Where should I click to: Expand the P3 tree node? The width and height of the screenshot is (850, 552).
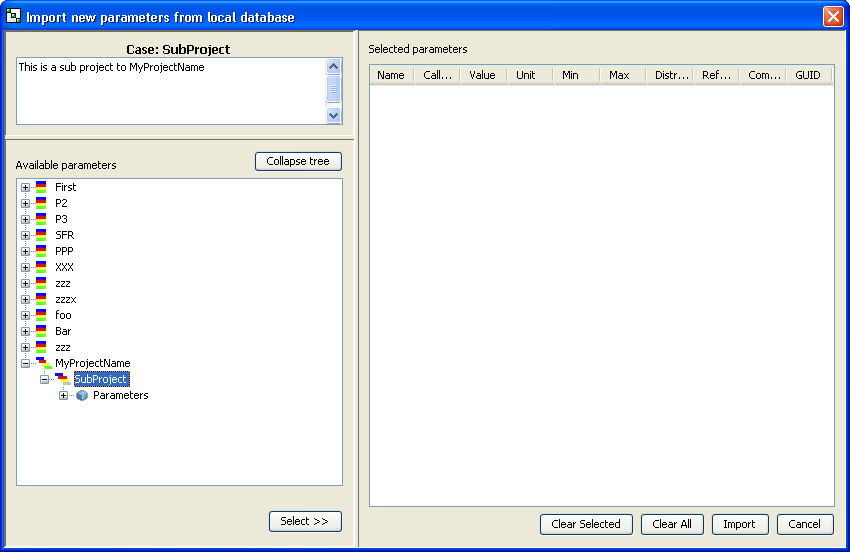pos(25,220)
